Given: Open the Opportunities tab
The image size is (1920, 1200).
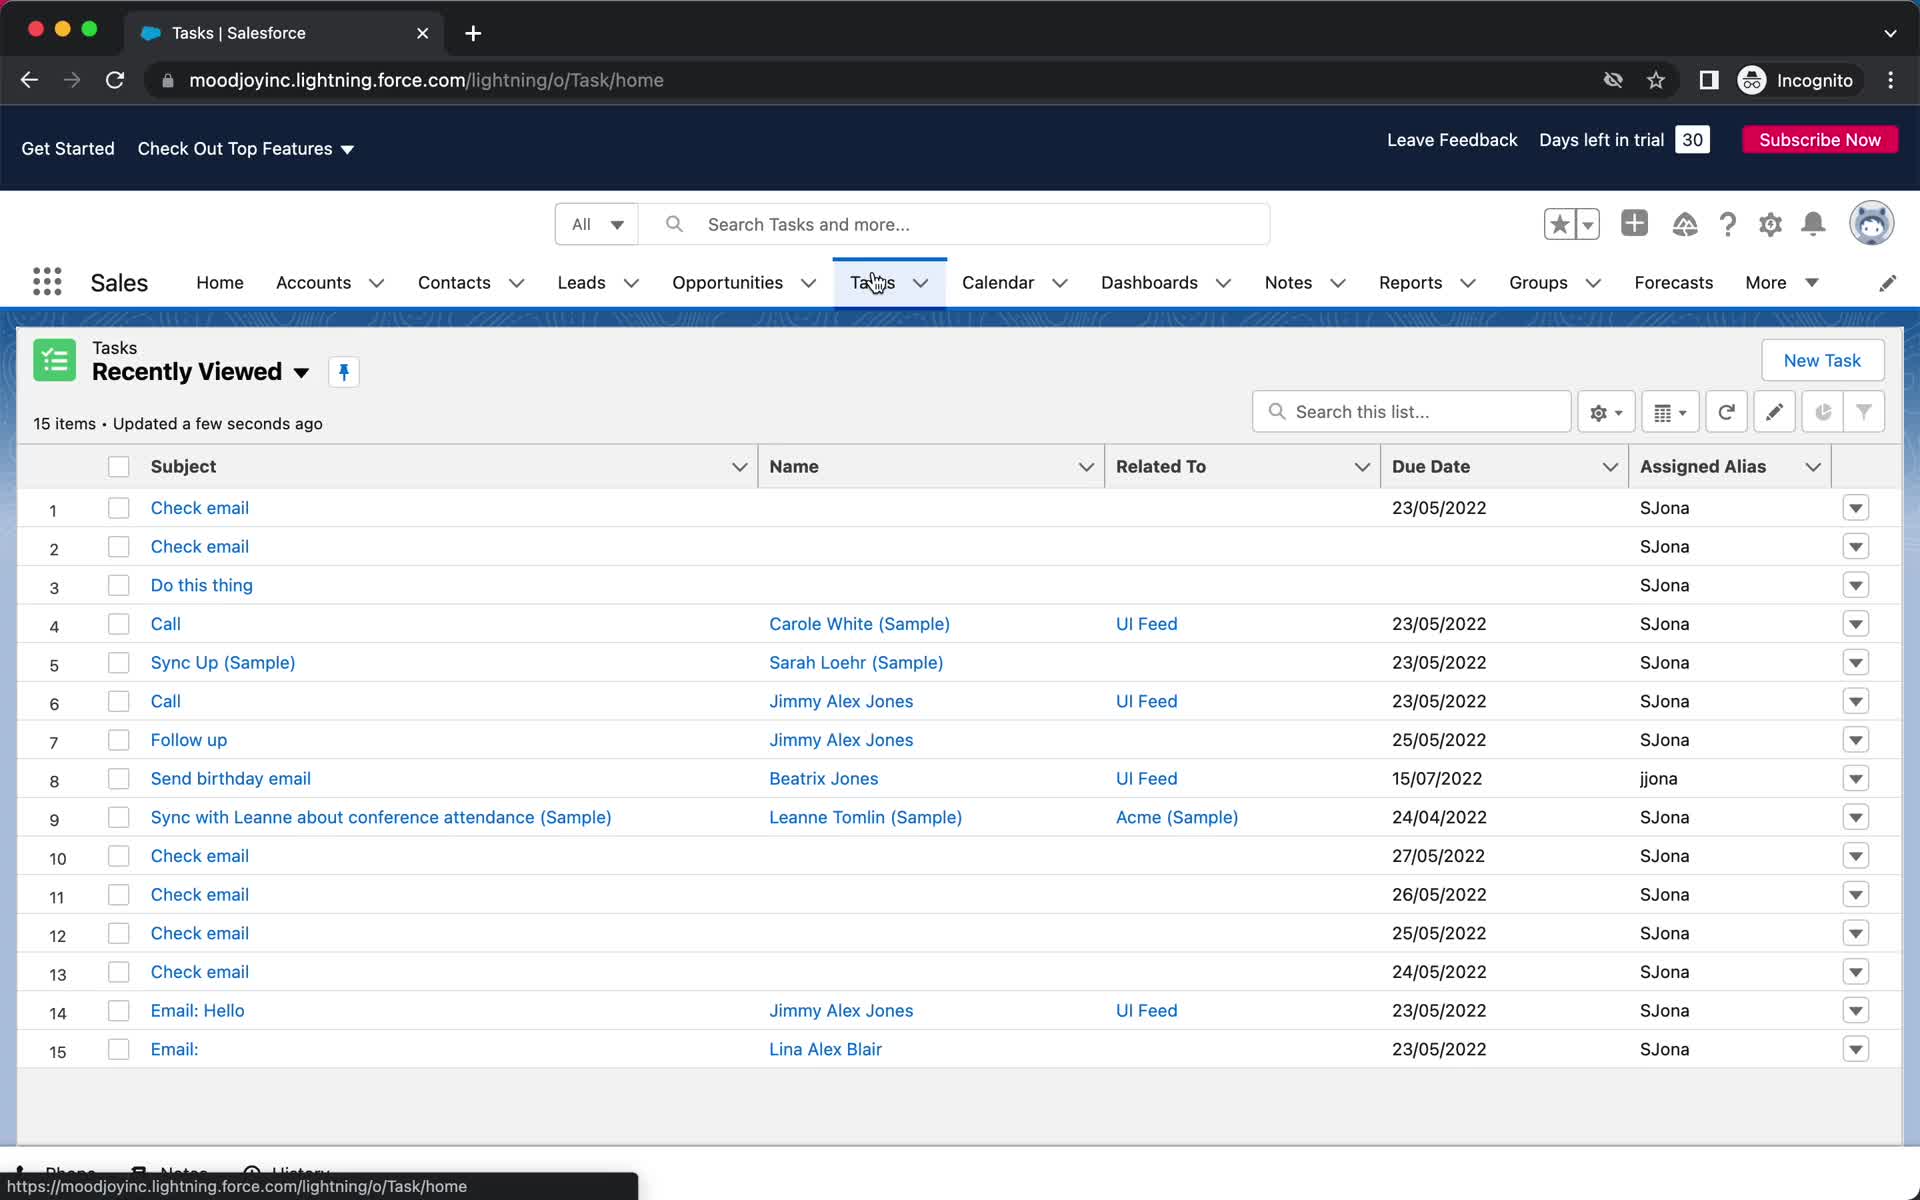Looking at the screenshot, I should pos(727,283).
